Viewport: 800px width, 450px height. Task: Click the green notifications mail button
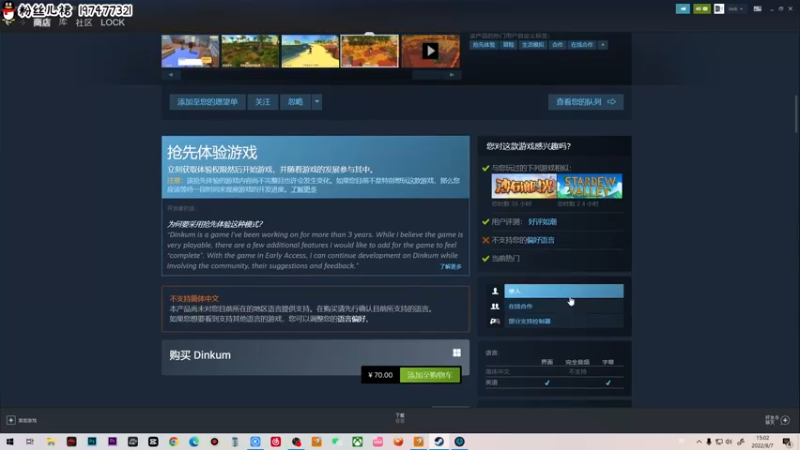click(x=702, y=9)
